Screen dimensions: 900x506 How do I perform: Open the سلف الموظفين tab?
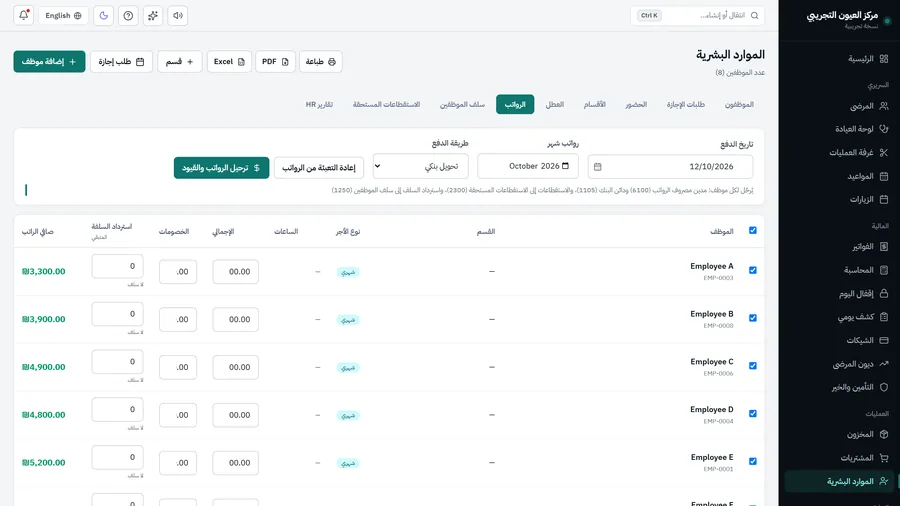click(462, 104)
